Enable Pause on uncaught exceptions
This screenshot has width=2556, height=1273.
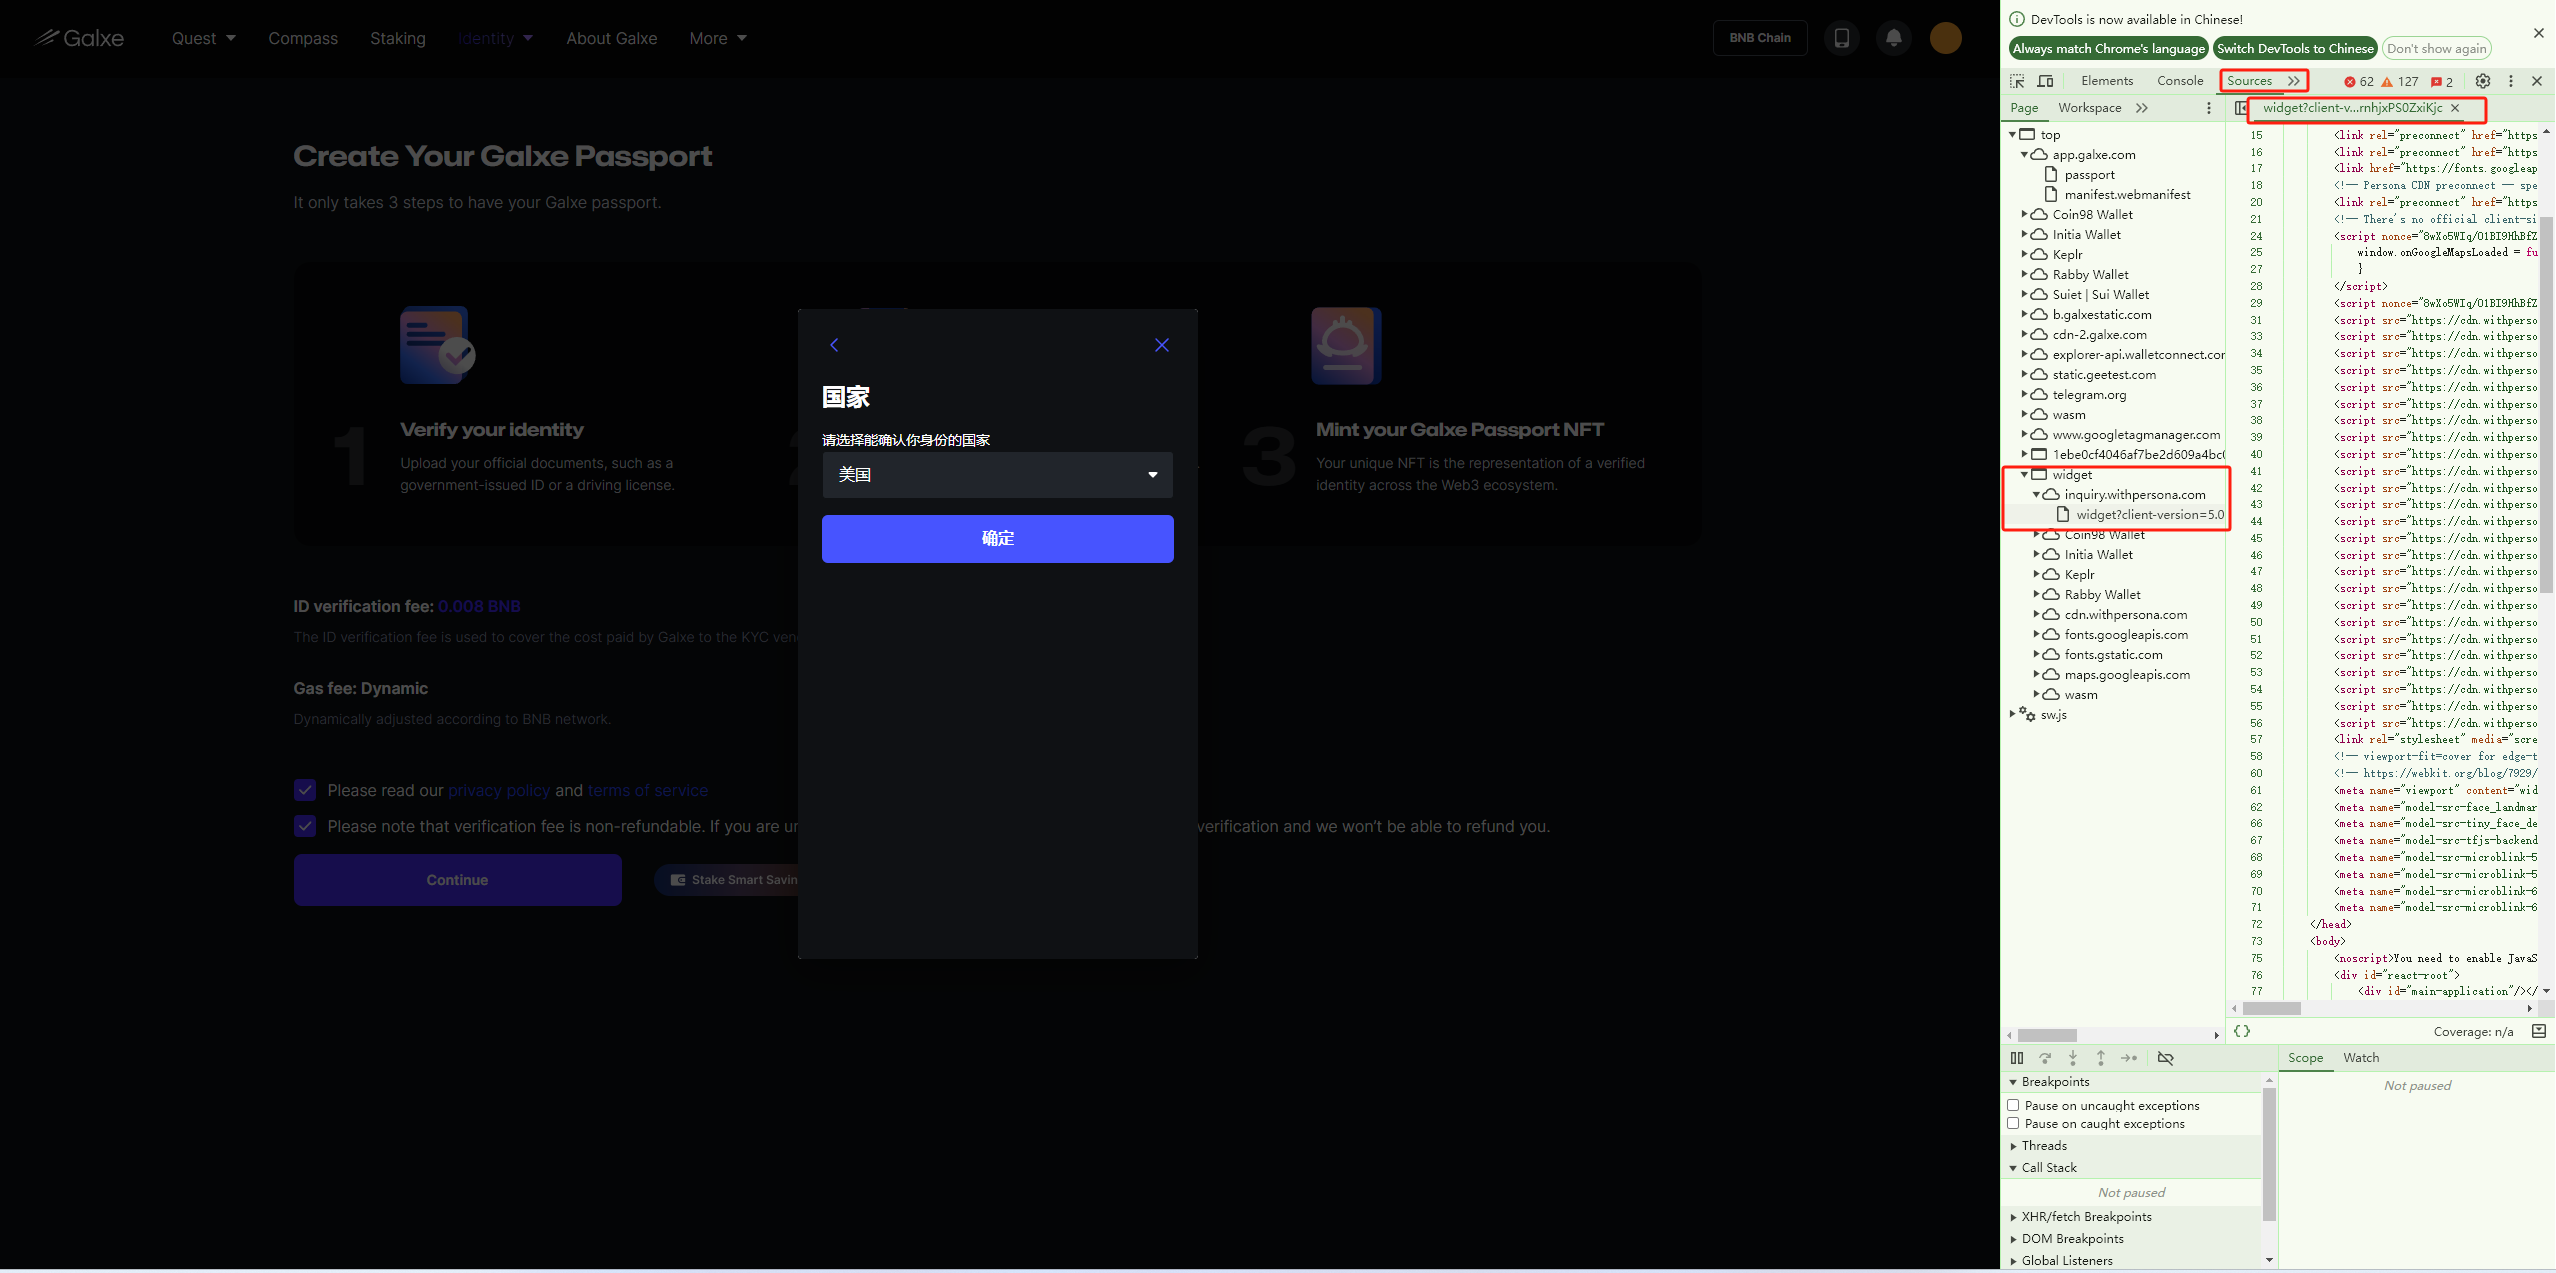[x=2013, y=1105]
